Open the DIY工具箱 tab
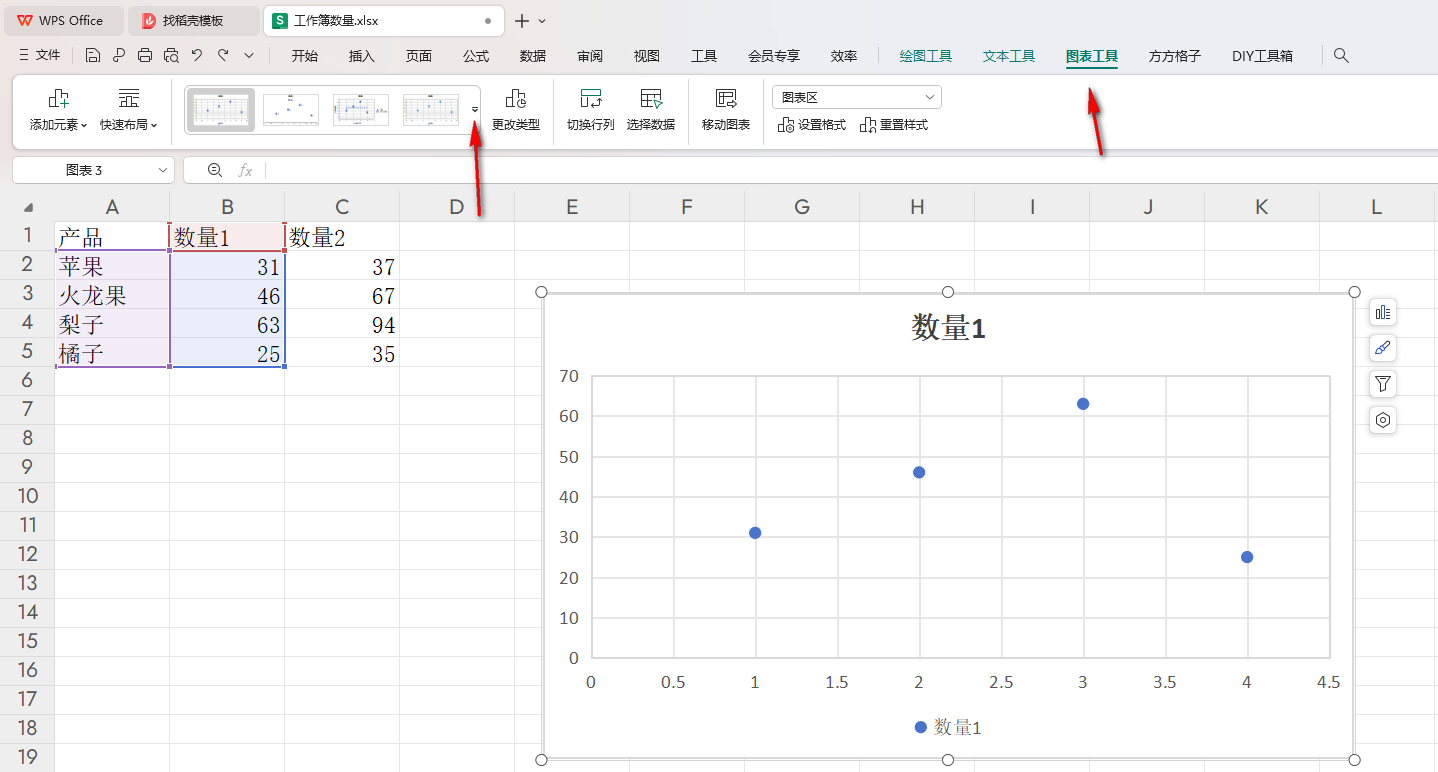 click(x=1262, y=56)
